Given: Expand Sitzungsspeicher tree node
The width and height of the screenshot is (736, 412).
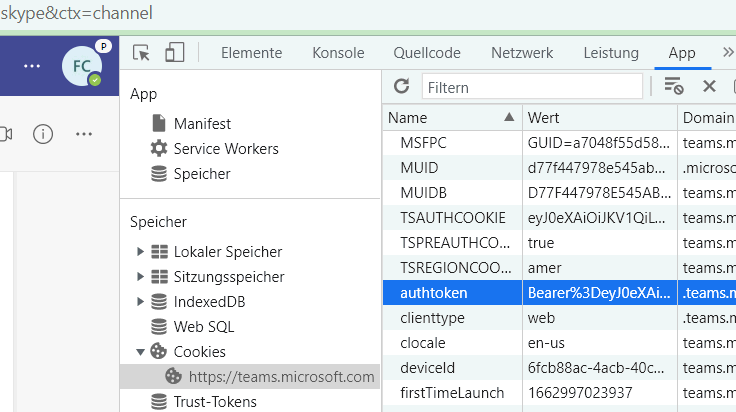Looking at the screenshot, I should coord(140,276).
